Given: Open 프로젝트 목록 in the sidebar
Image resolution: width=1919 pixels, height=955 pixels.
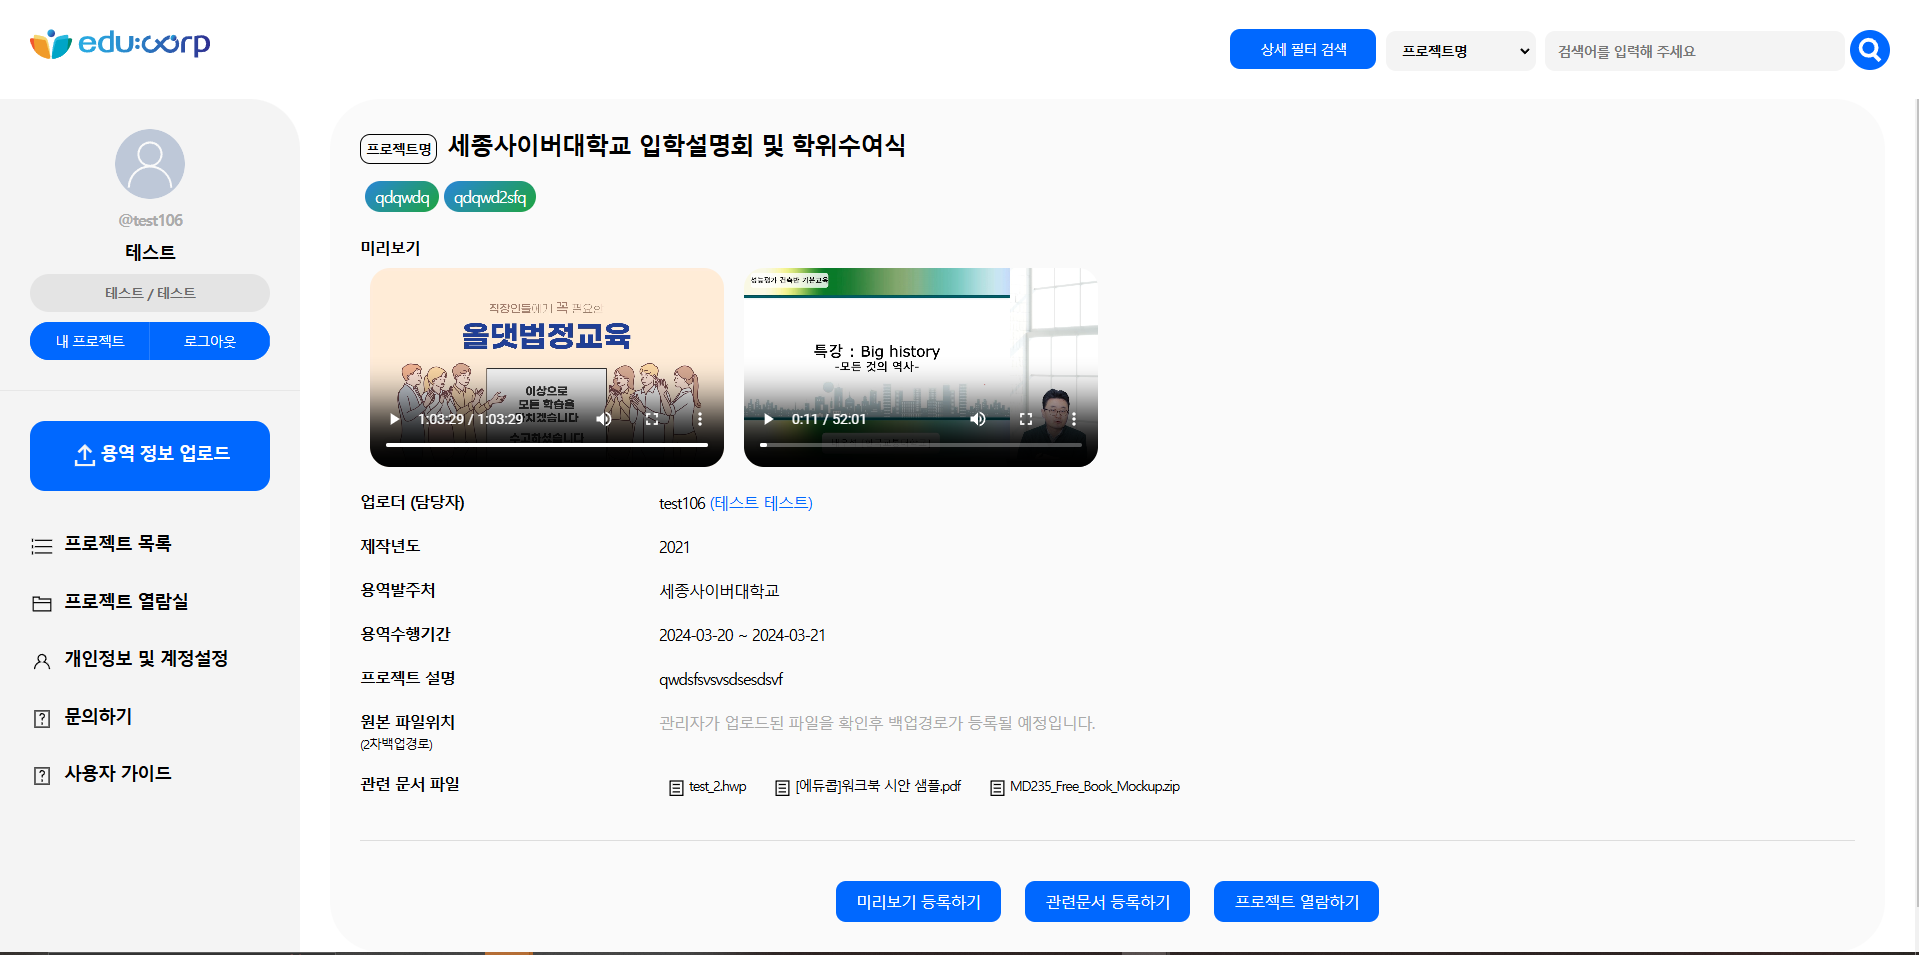Looking at the screenshot, I should [118, 544].
